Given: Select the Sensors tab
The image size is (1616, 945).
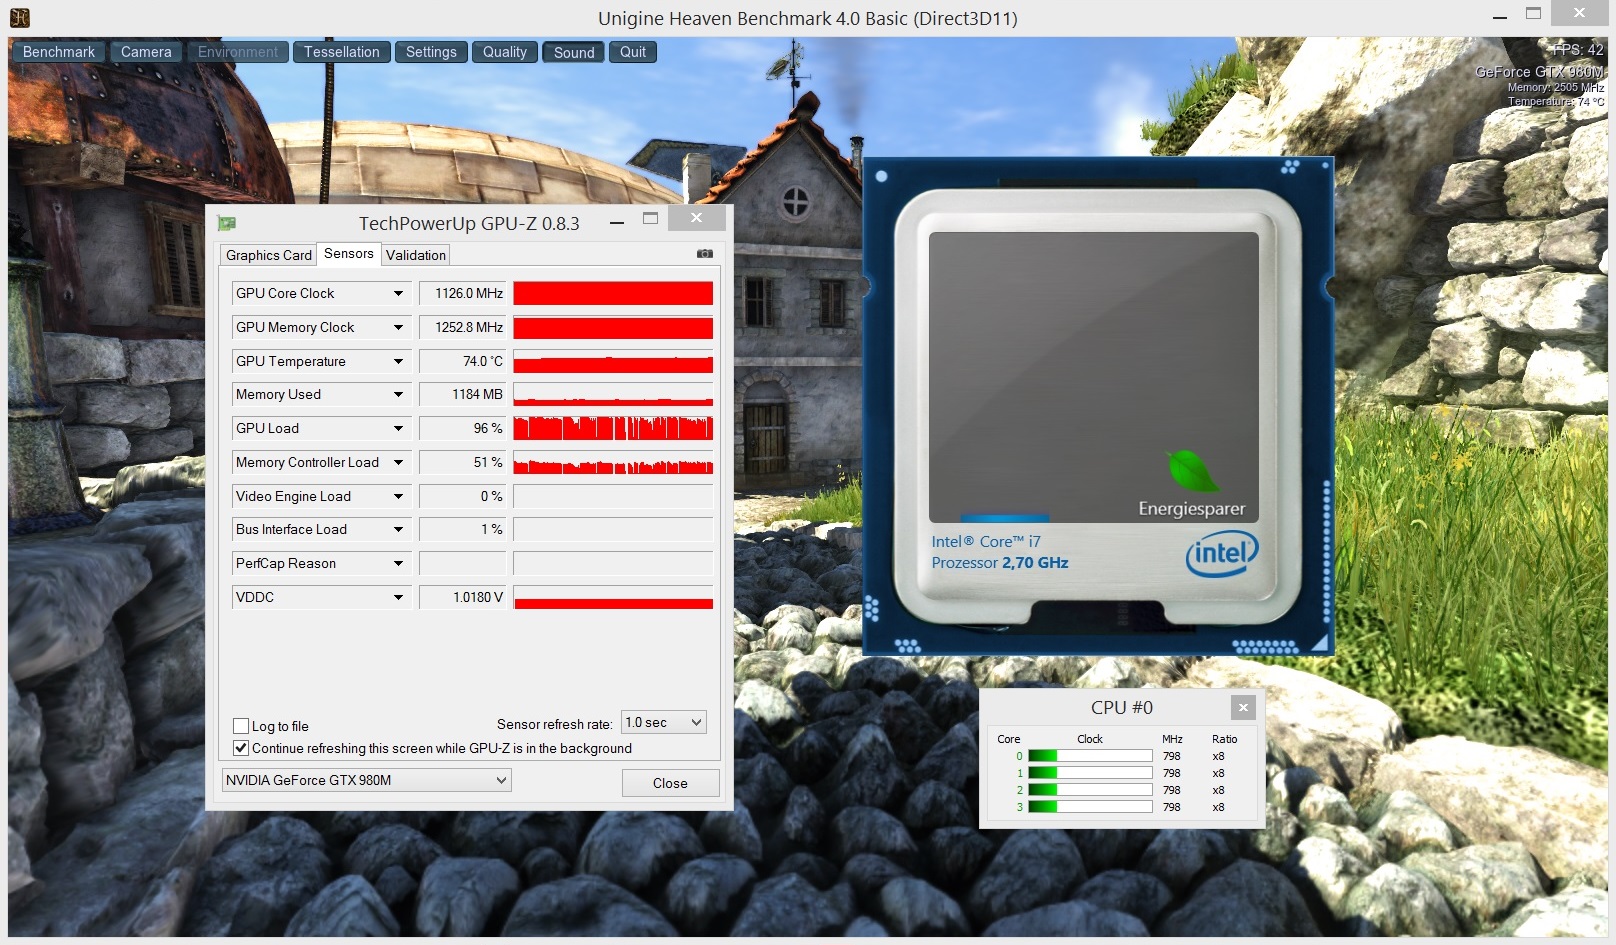Looking at the screenshot, I should [x=349, y=253].
